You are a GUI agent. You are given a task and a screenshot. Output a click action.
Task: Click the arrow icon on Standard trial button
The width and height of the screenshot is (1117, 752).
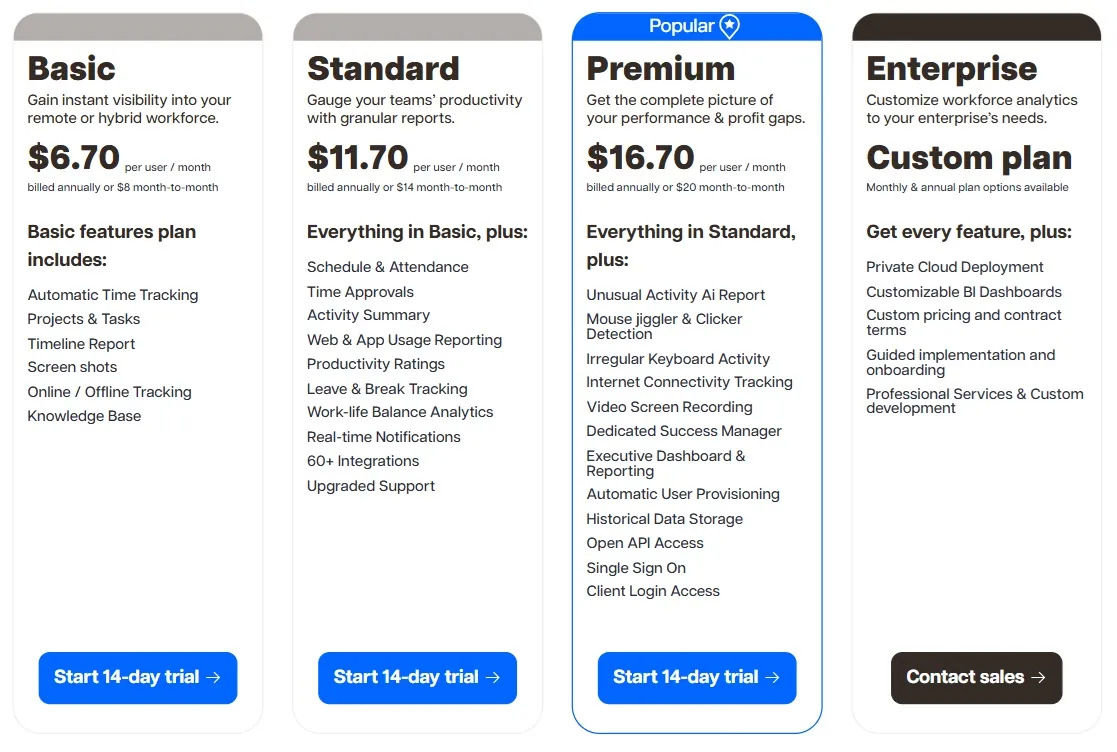click(492, 677)
